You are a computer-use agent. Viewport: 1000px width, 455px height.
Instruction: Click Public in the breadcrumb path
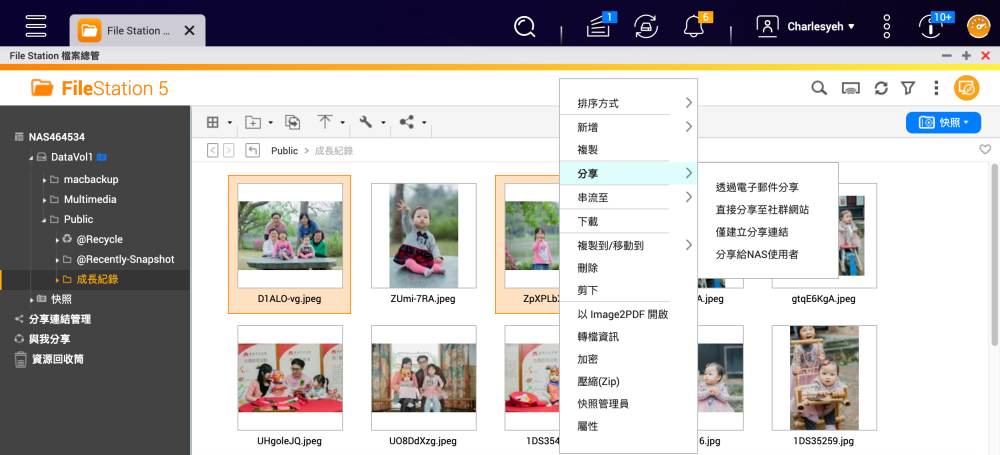click(x=284, y=151)
